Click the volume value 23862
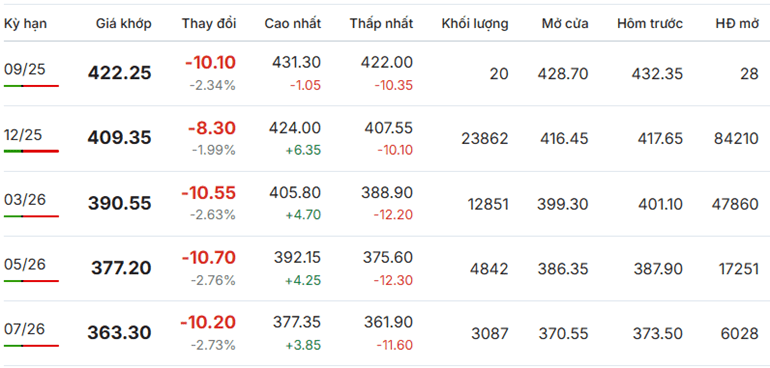Viewport: 770px width, 368px height. tap(485, 139)
